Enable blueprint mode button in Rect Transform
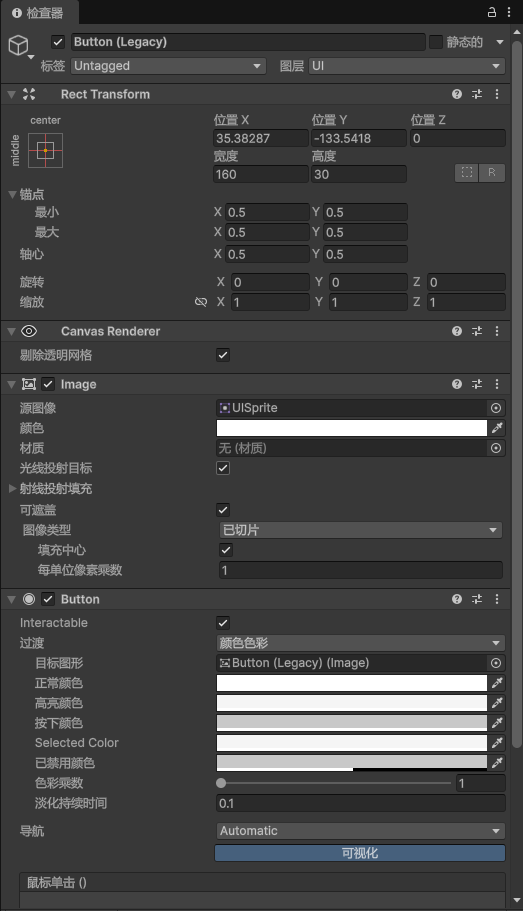The image size is (523, 911). click(x=467, y=173)
